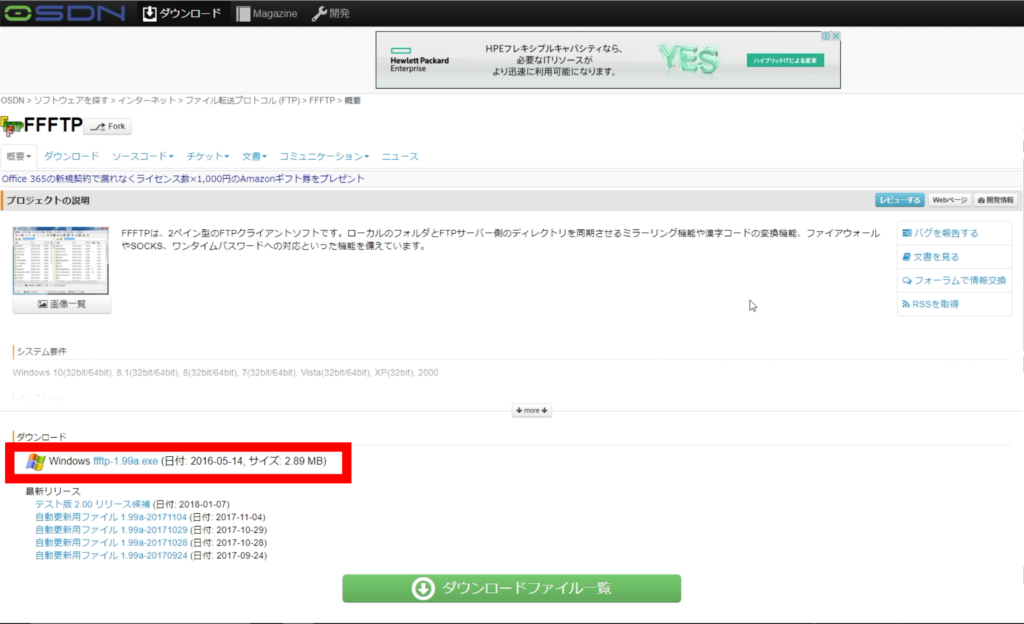The height and width of the screenshot is (624, 1024).
Task: Click the OSDN logo
Action: [65, 13]
